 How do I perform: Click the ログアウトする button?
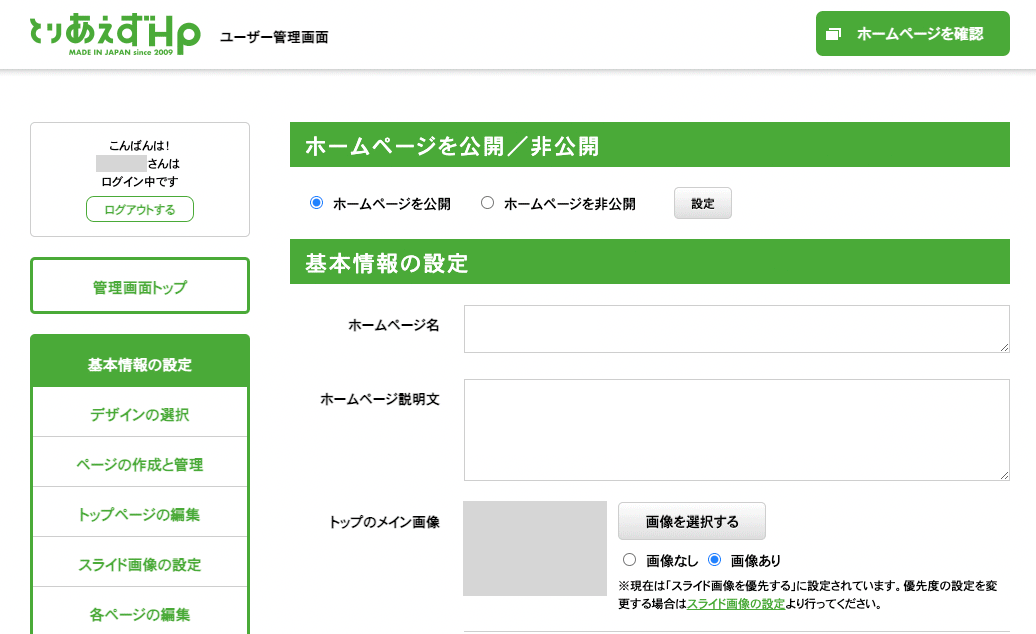(x=139, y=210)
